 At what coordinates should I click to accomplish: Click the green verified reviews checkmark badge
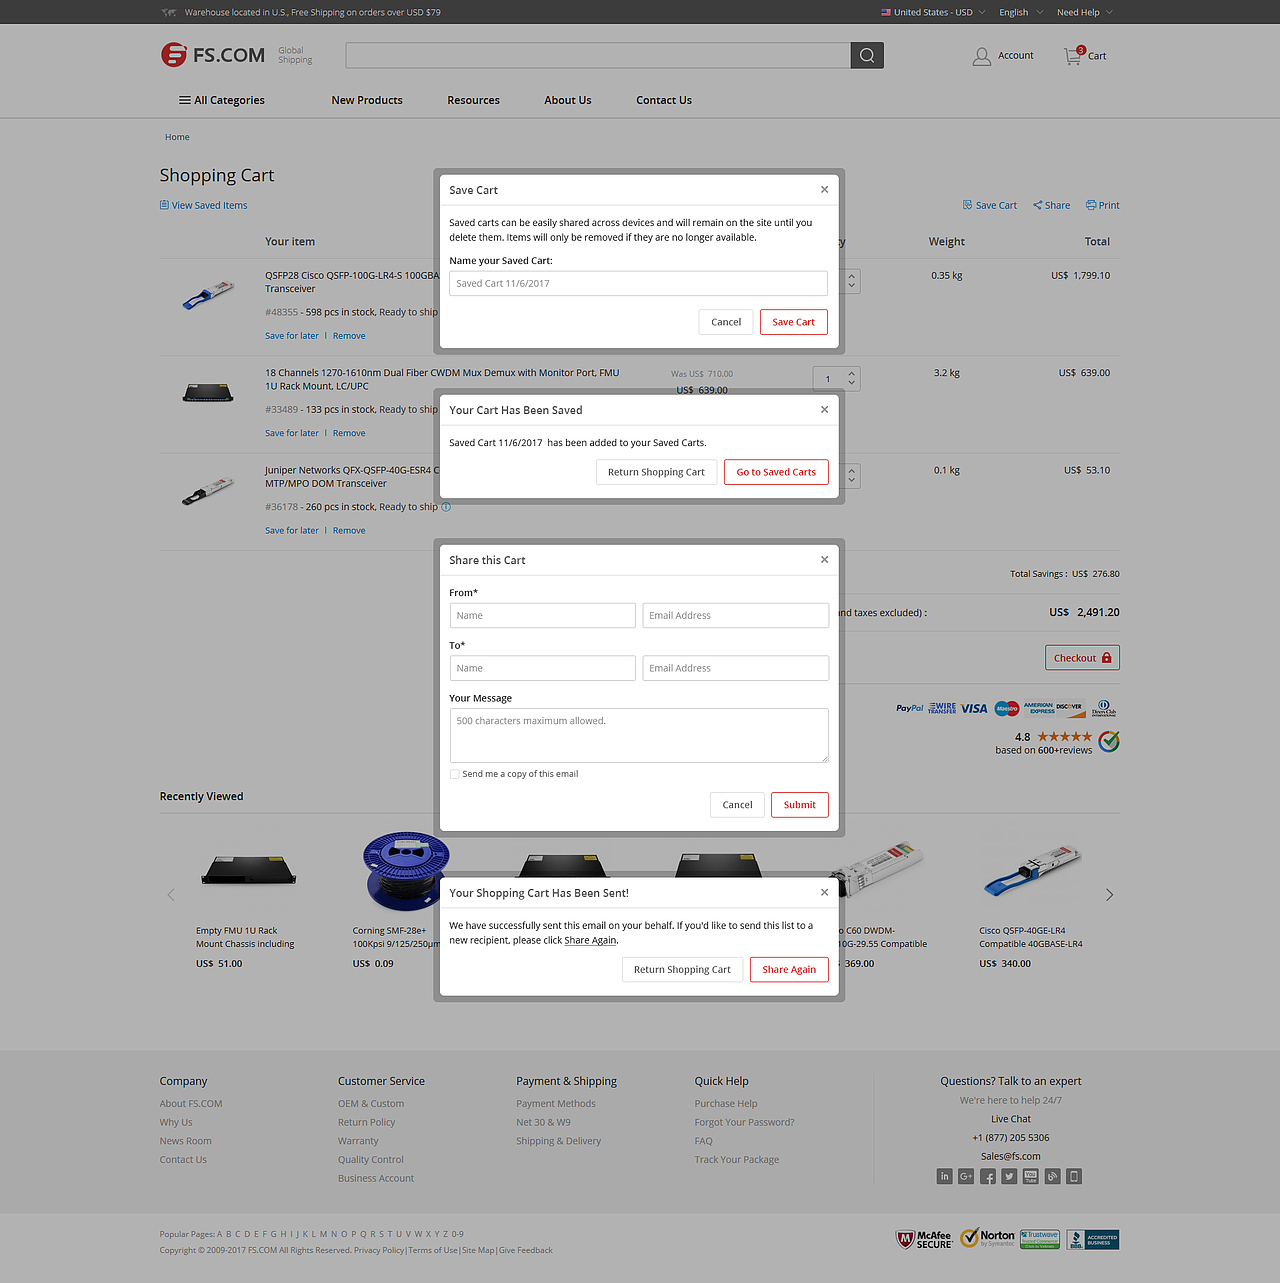1109,742
